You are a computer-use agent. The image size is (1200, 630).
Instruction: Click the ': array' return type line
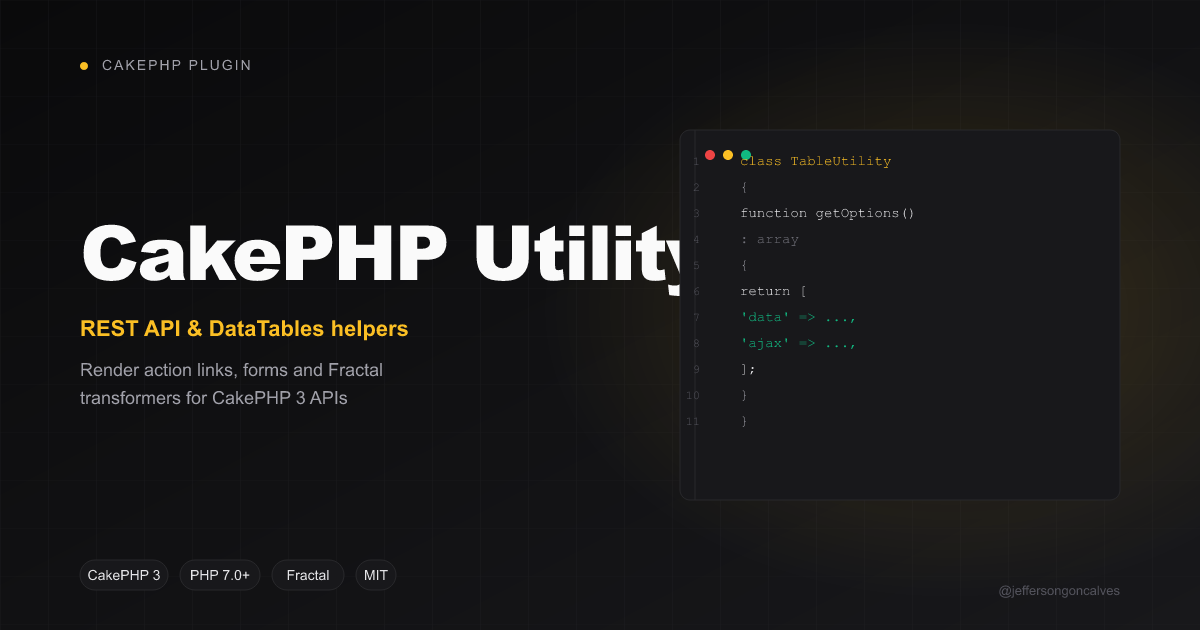point(770,239)
